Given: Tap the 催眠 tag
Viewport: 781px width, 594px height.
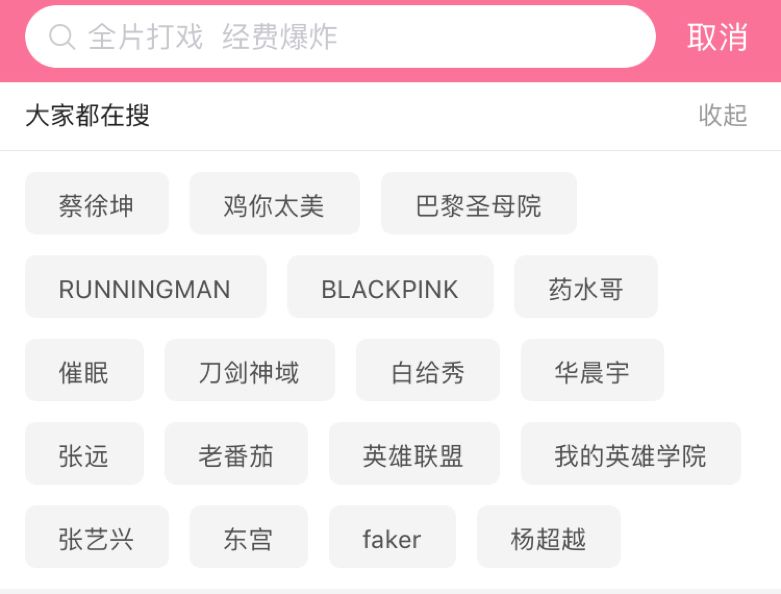Looking at the screenshot, I should pos(84,373).
